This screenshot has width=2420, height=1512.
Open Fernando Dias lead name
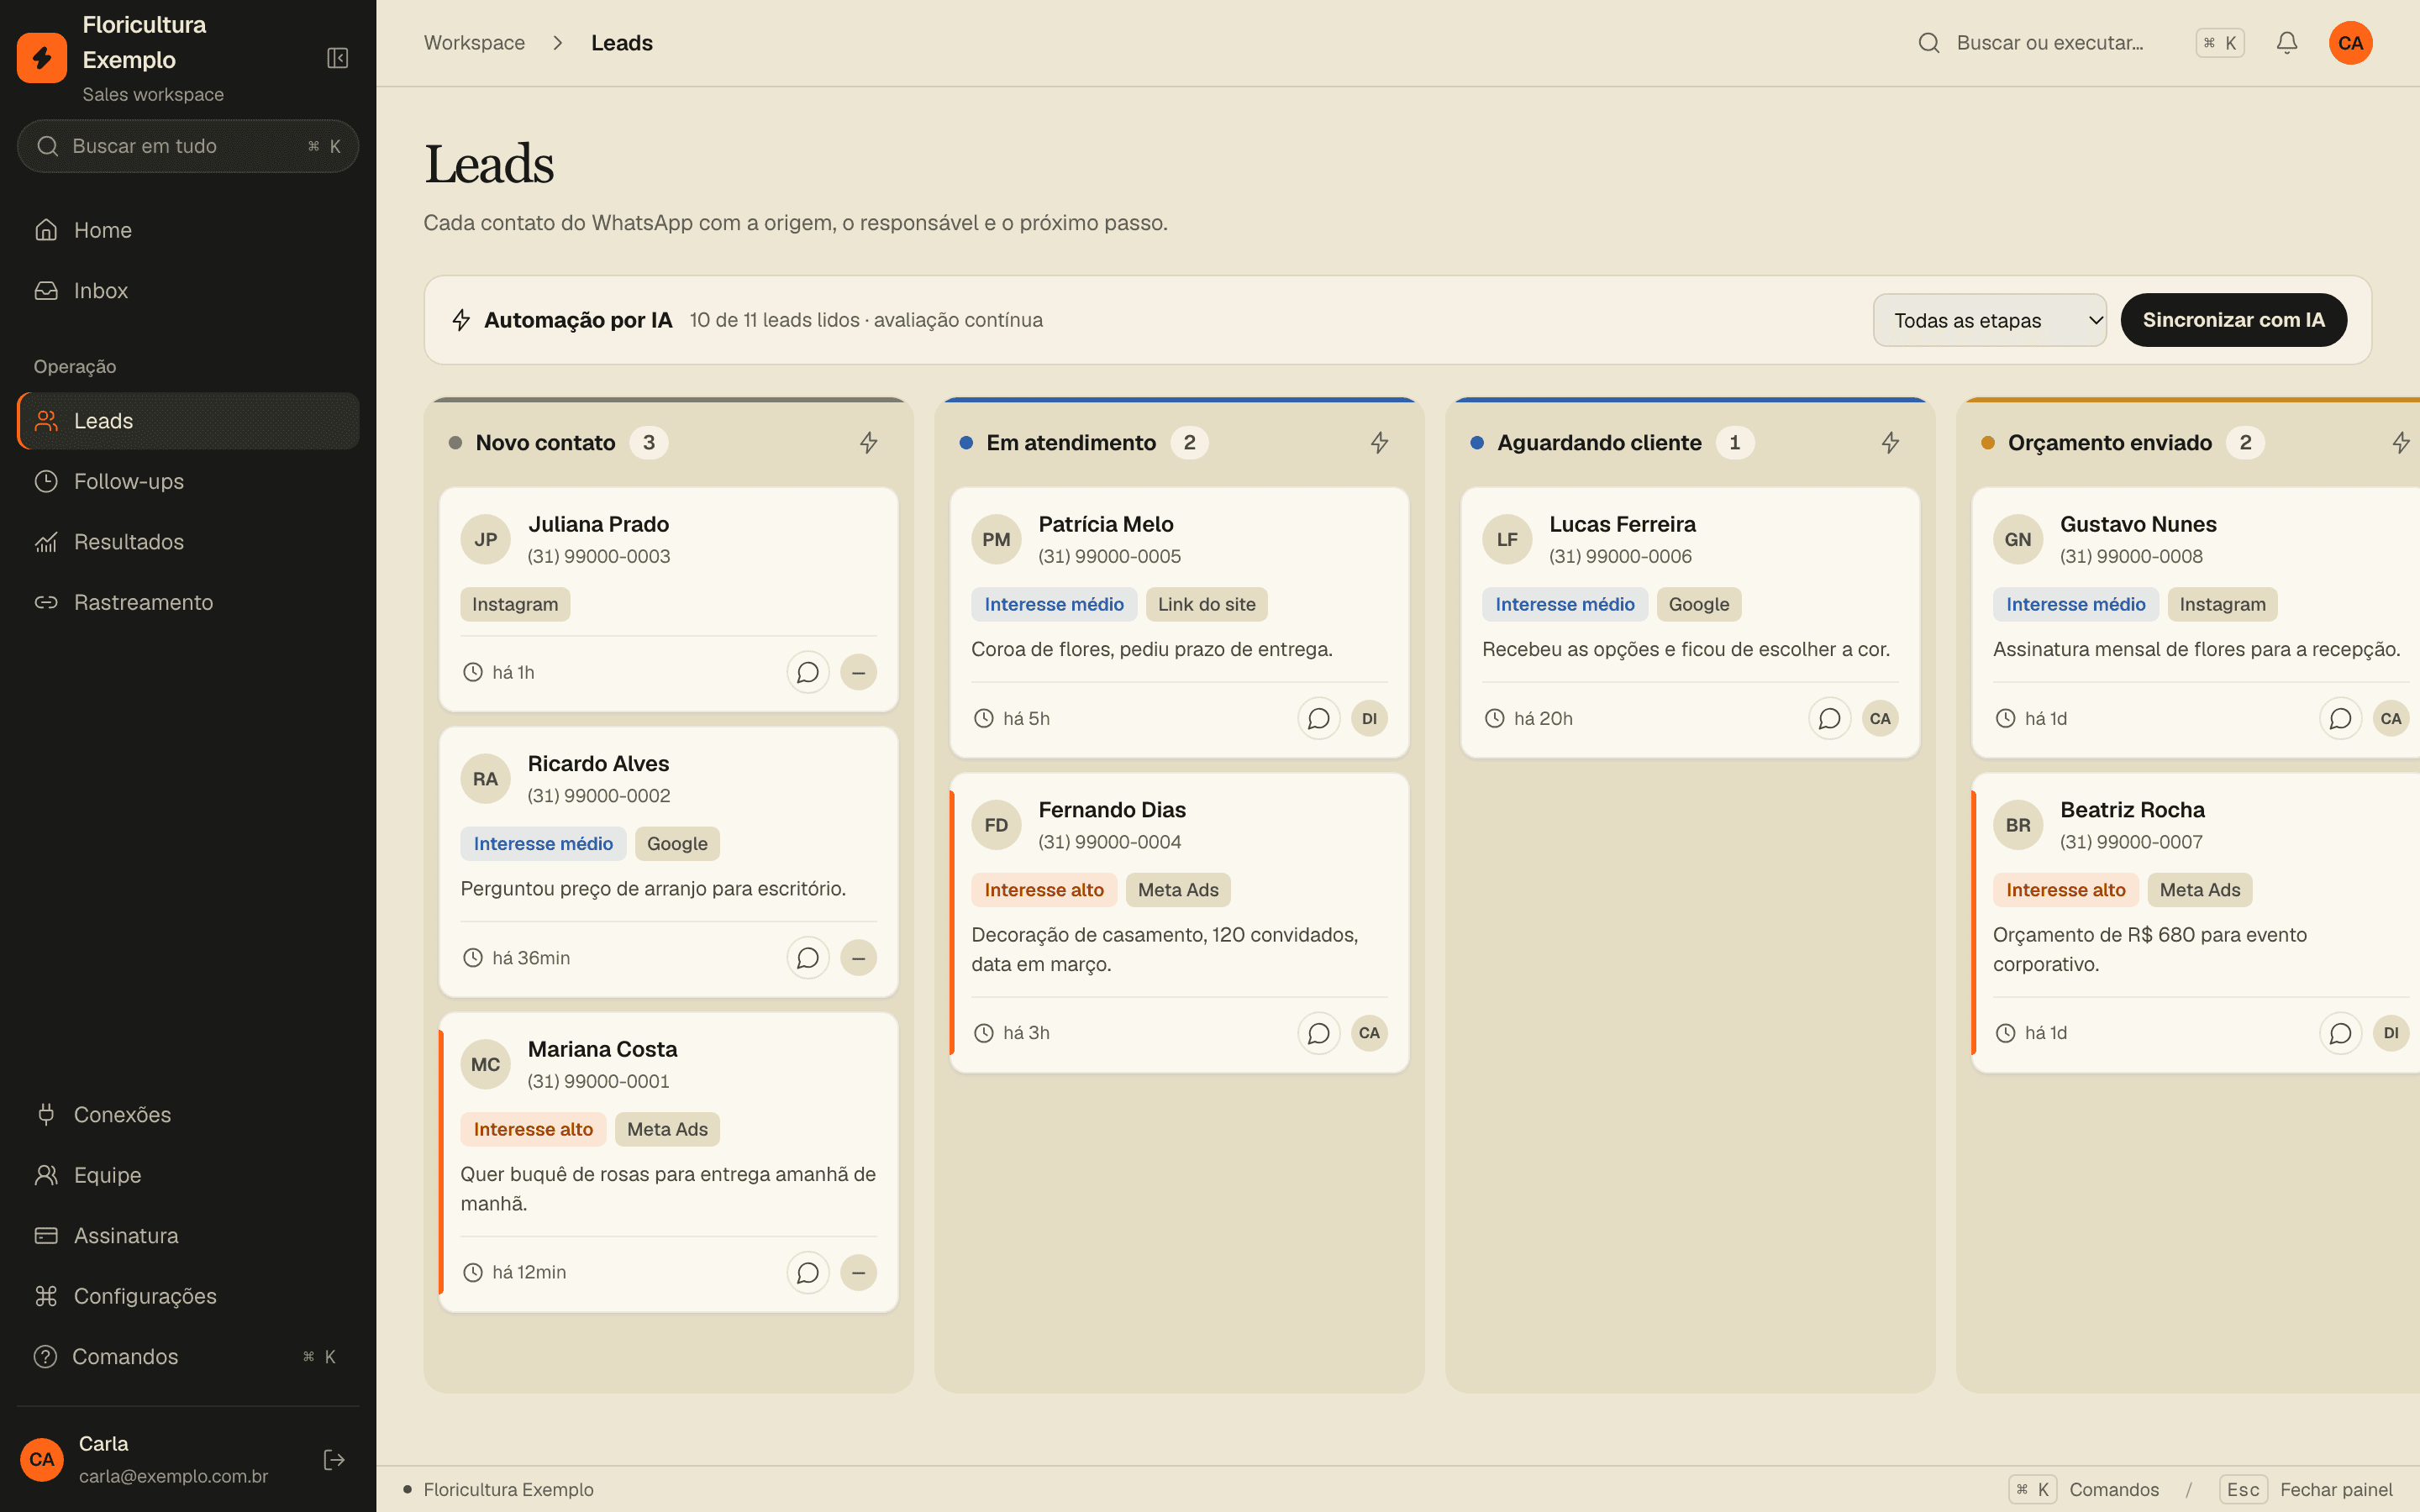[x=1112, y=810]
